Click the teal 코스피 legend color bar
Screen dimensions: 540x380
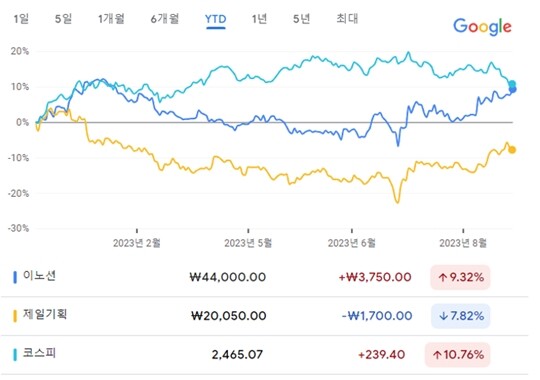pos(15,355)
